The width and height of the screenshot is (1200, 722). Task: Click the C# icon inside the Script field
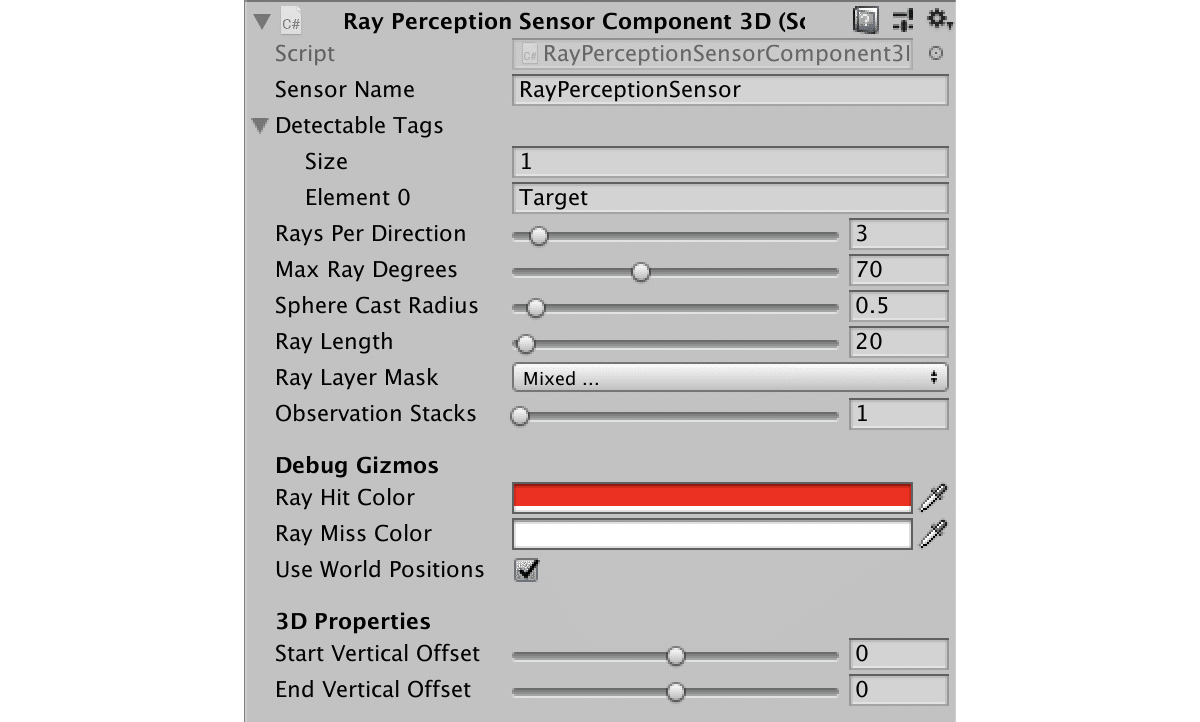coord(527,54)
